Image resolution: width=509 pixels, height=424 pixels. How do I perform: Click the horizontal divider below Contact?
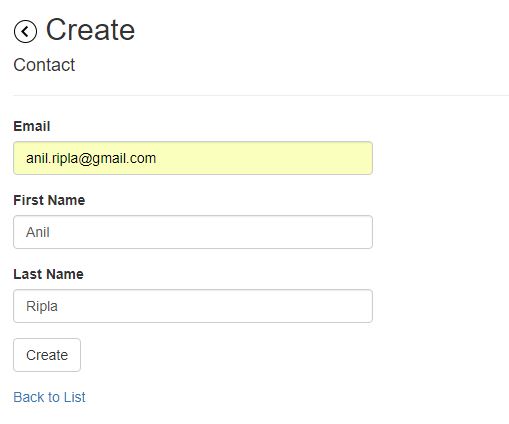(261, 95)
